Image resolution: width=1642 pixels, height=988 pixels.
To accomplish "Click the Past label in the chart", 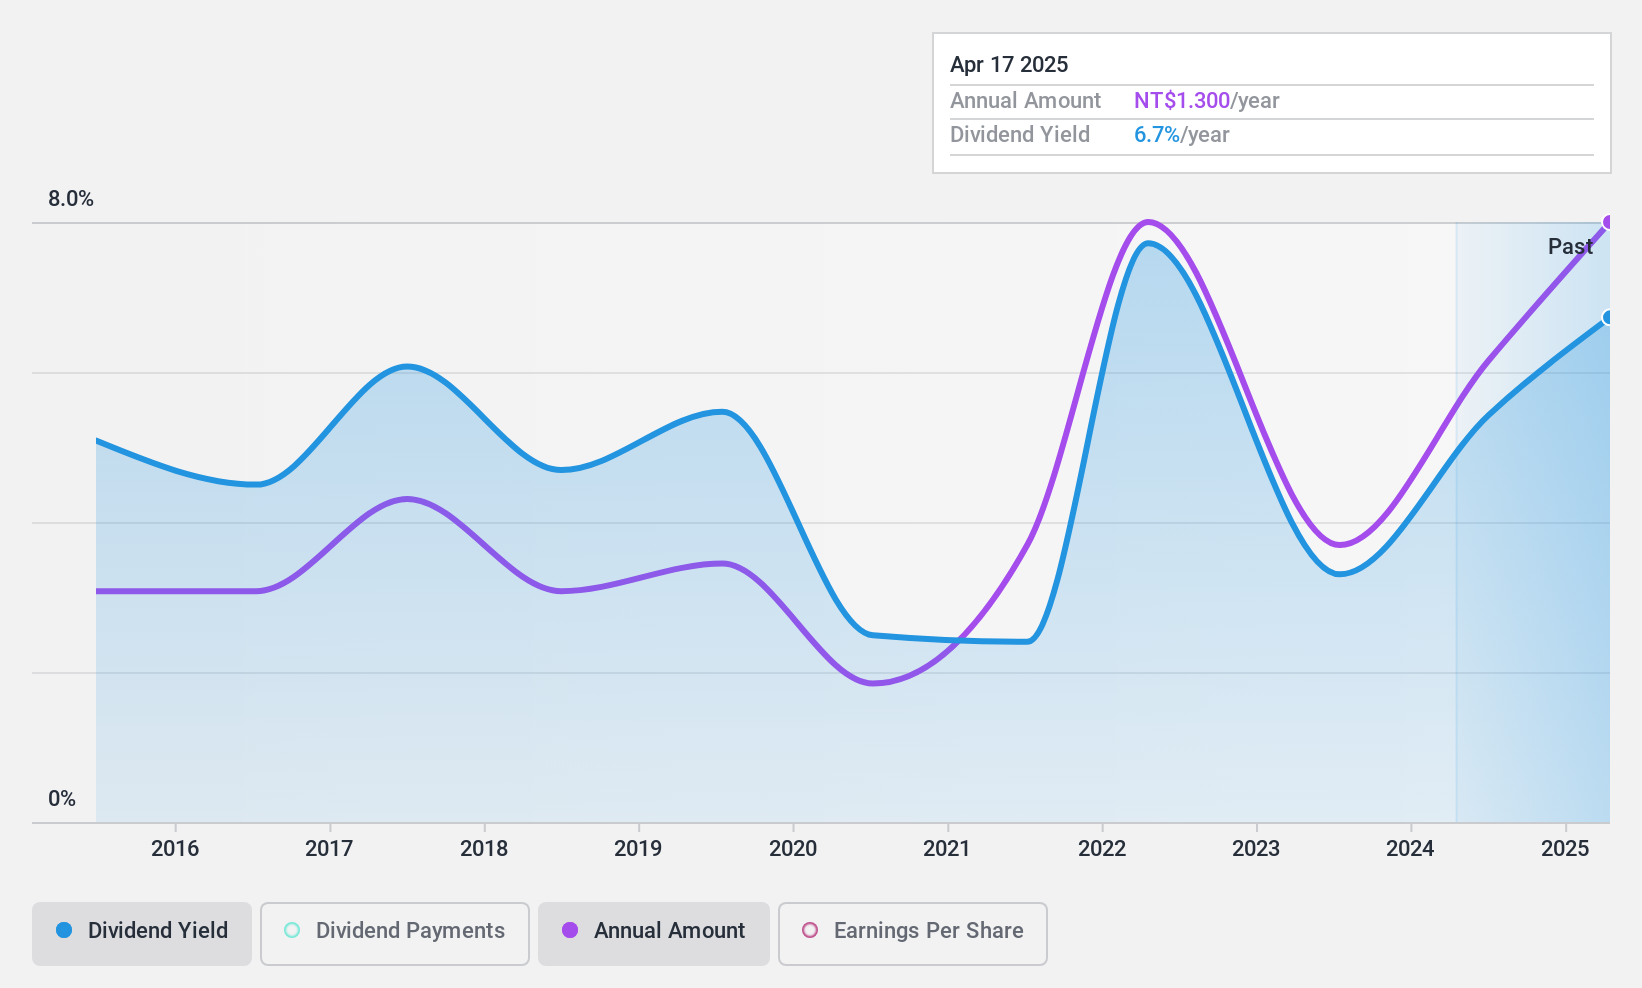I will (1570, 246).
